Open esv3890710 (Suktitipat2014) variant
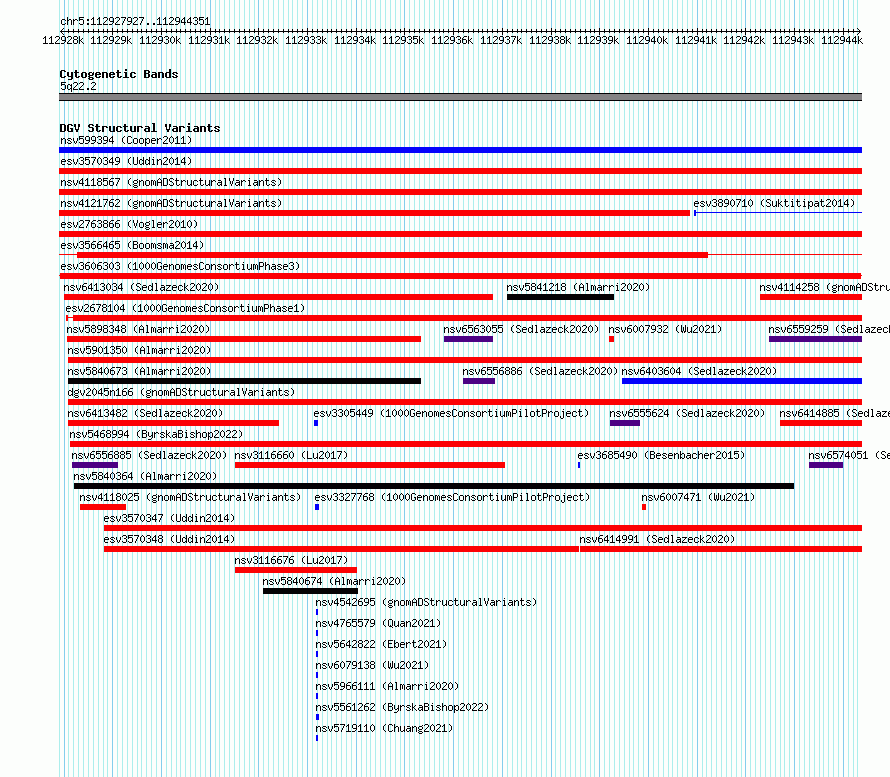The image size is (890, 777). [x=778, y=213]
